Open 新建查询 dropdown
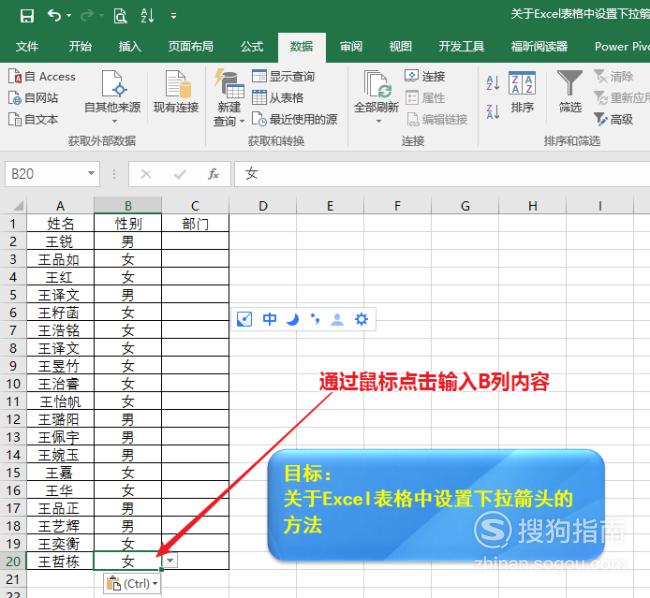This screenshot has height=598, width=650. coord(229,98)
